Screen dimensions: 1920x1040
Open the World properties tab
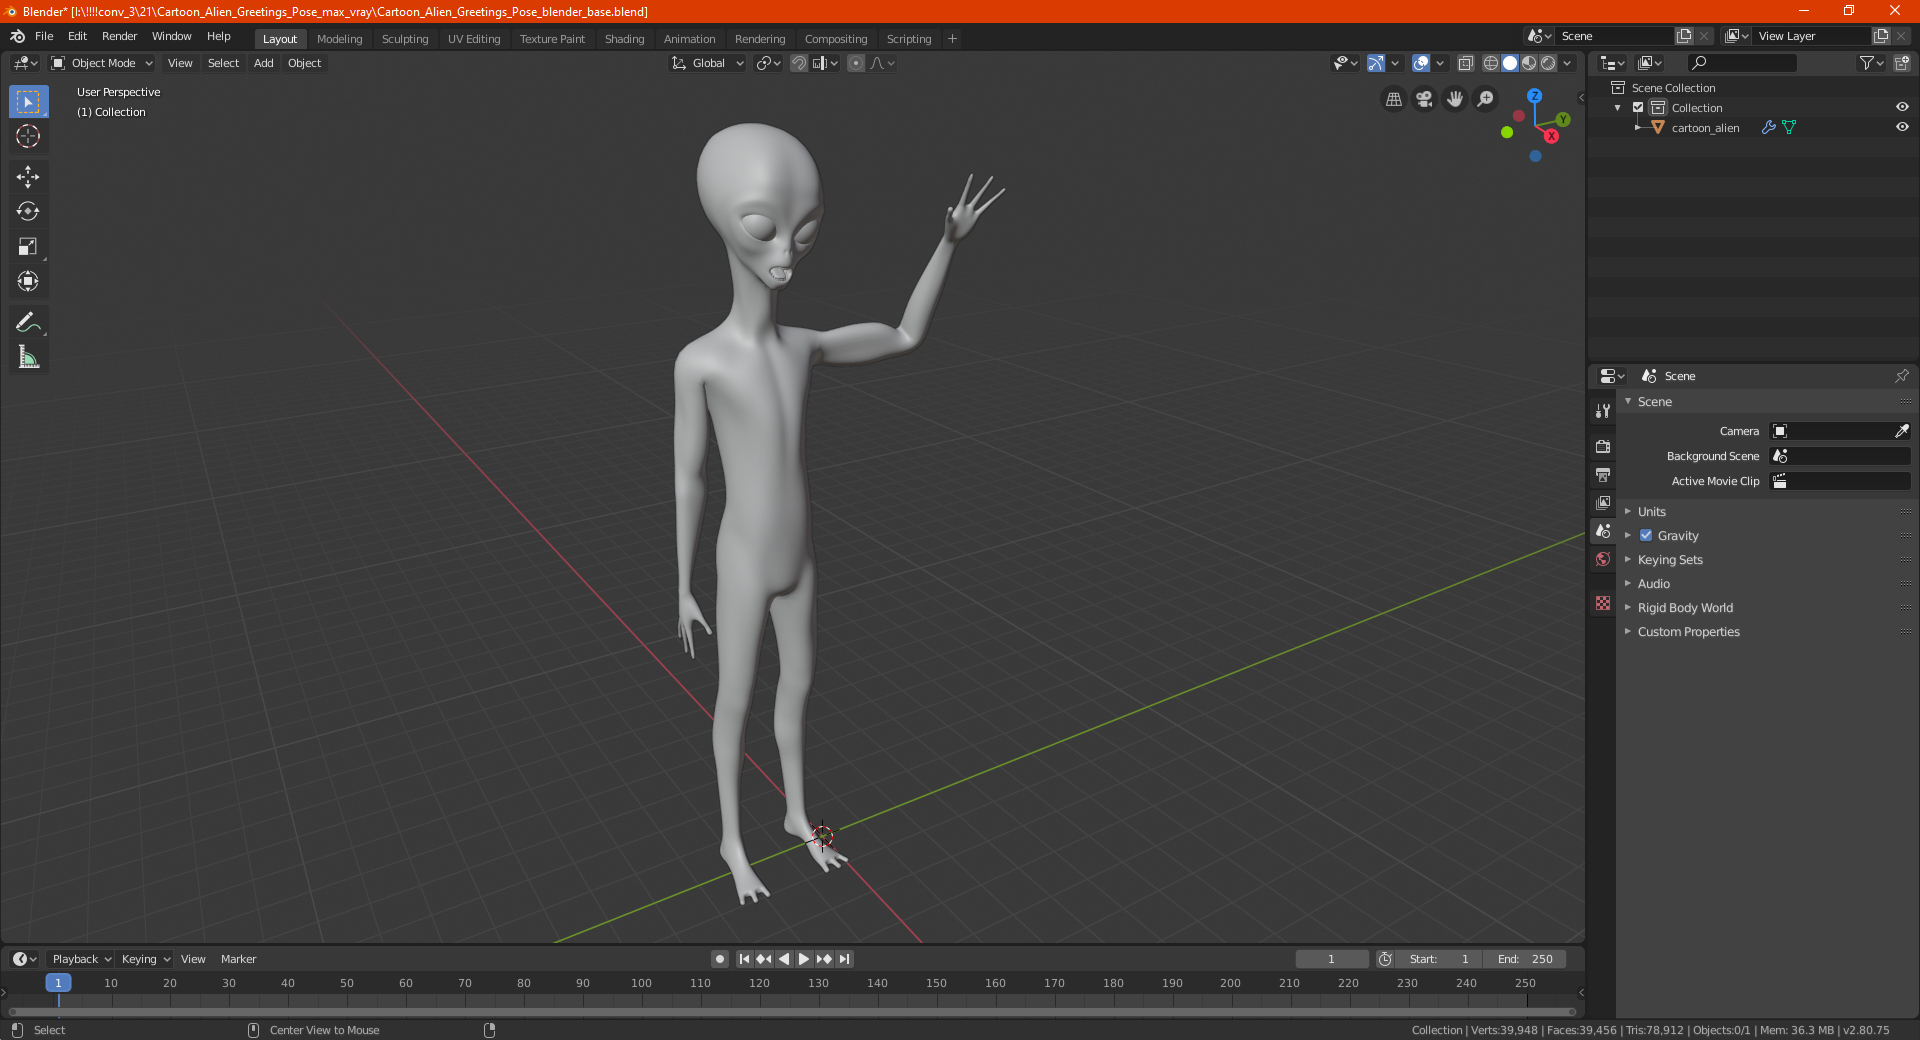pyautogui.click(x=1603, y=559)
